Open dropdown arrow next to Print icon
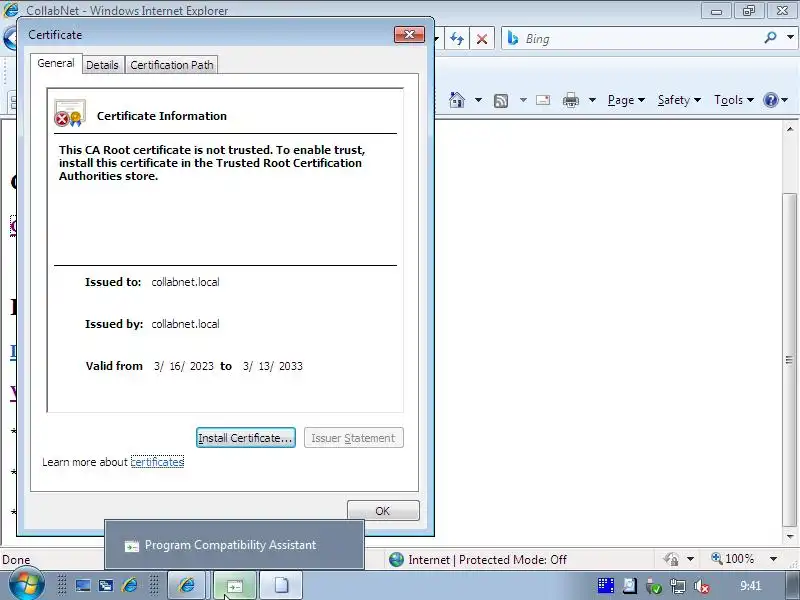The height and width of the screenshot is (600, 800). pyautogui.click(x=592, y=100)
